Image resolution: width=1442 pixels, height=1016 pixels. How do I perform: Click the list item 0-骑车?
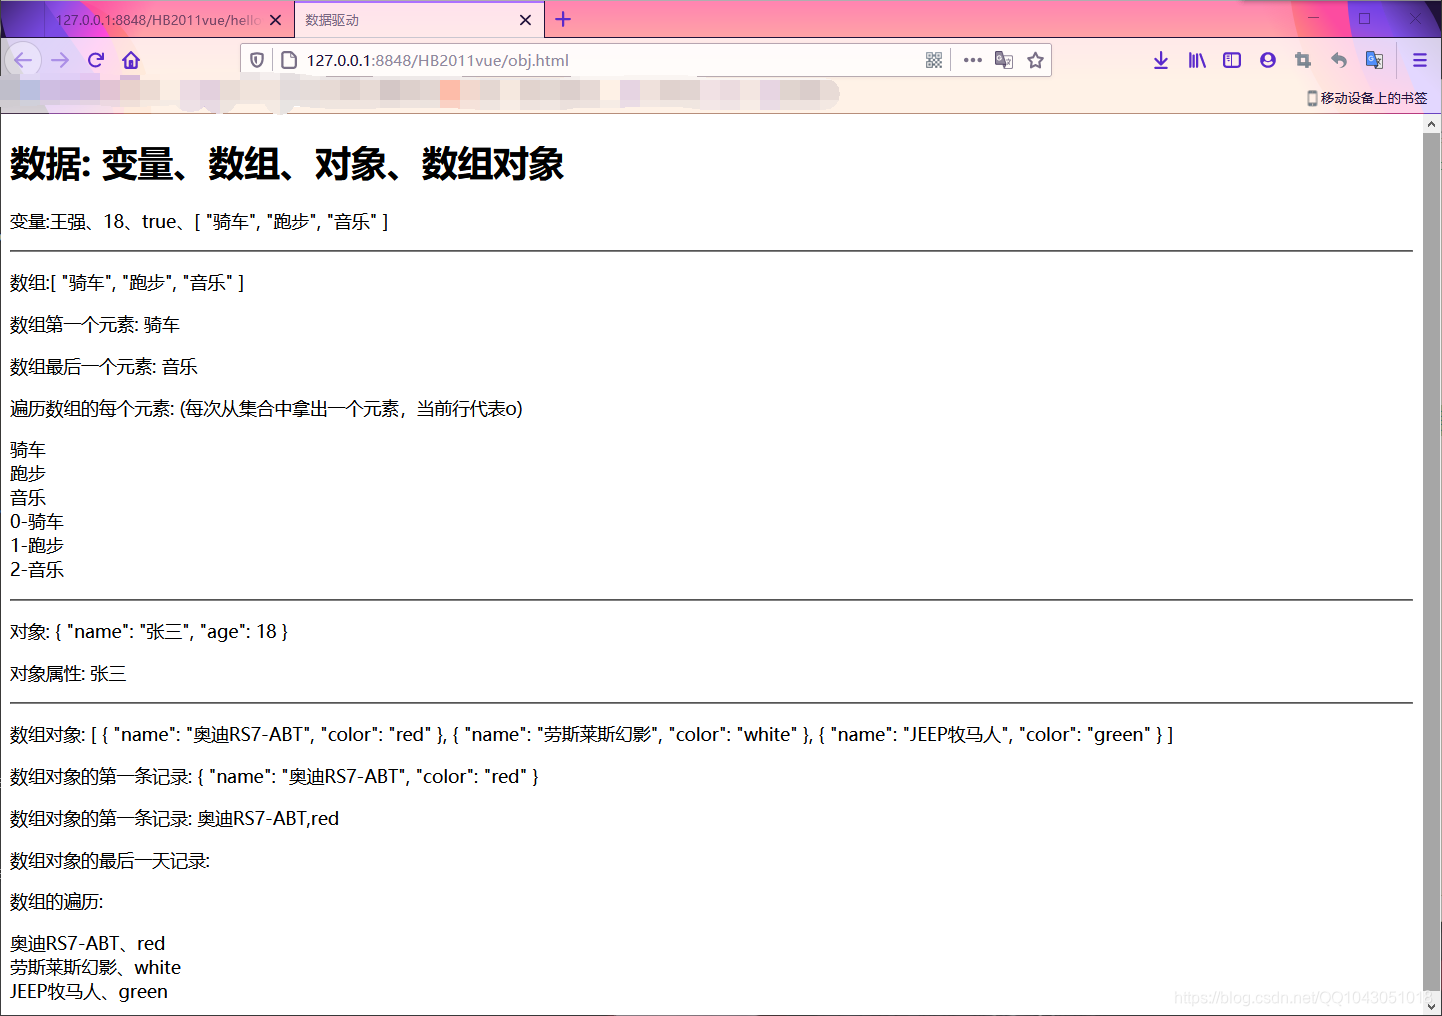tap(37, 522)
